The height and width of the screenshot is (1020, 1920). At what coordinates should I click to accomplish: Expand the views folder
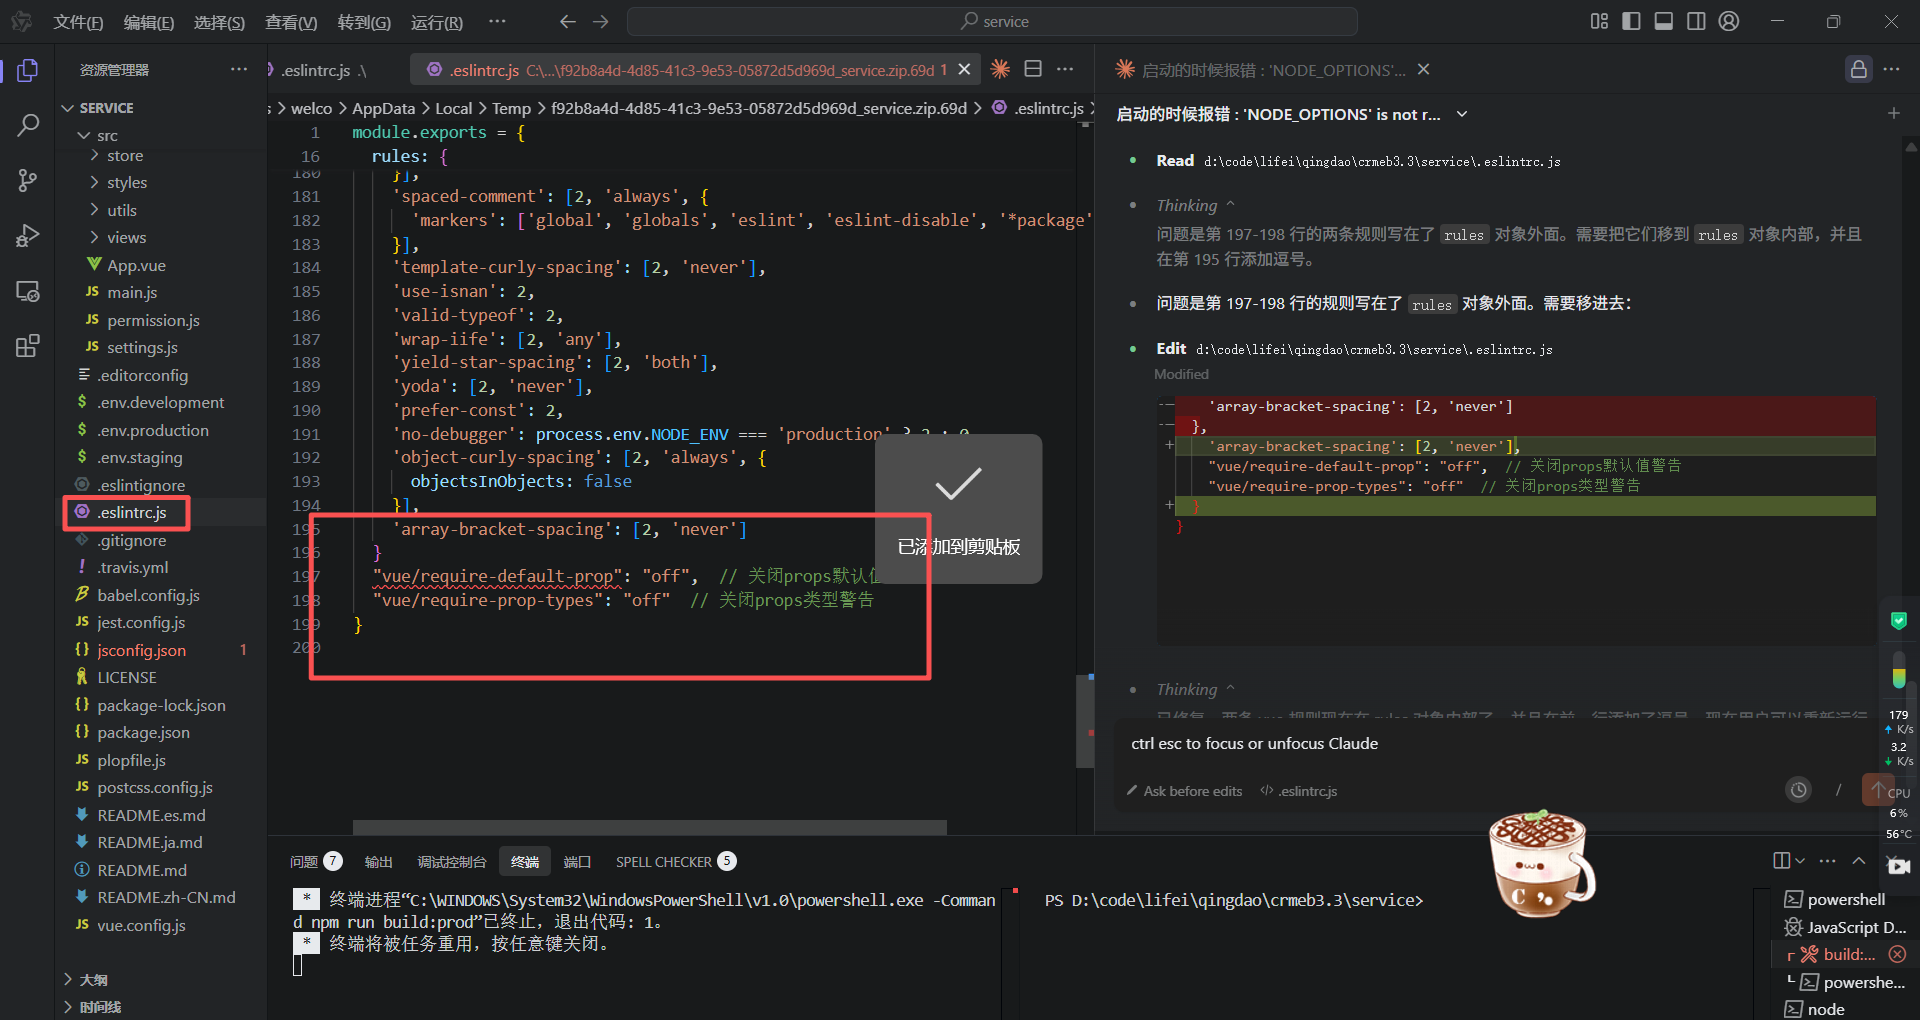[126, 238]
